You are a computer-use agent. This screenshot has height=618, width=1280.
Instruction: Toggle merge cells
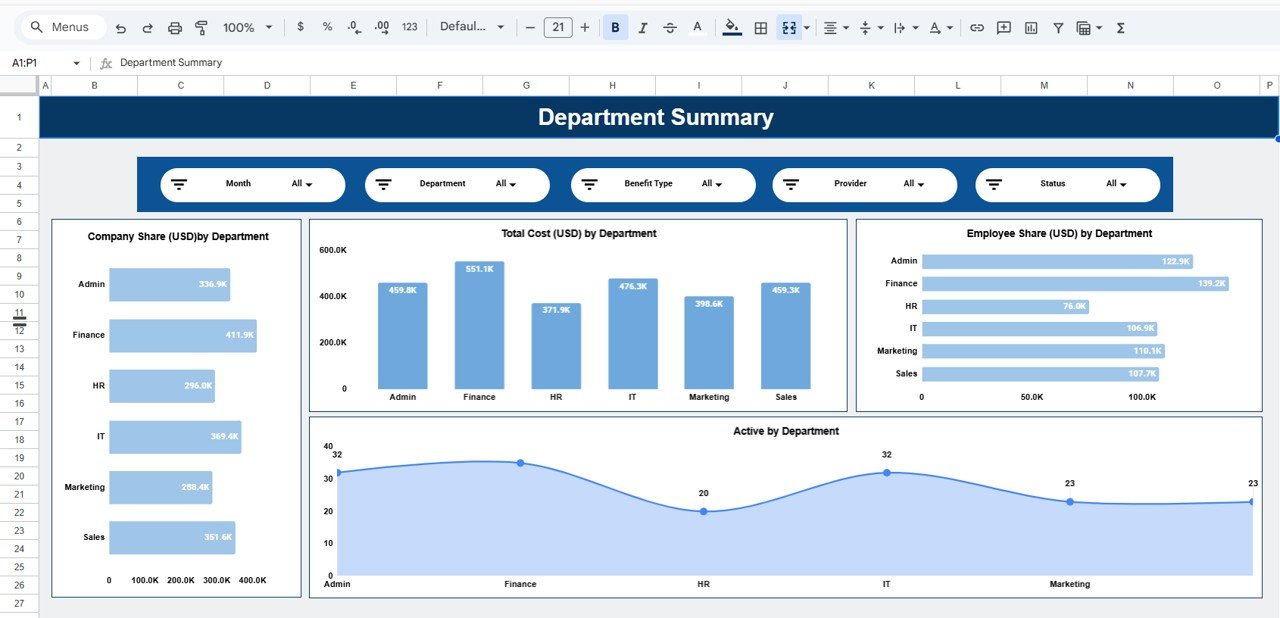tap(790, 27)
